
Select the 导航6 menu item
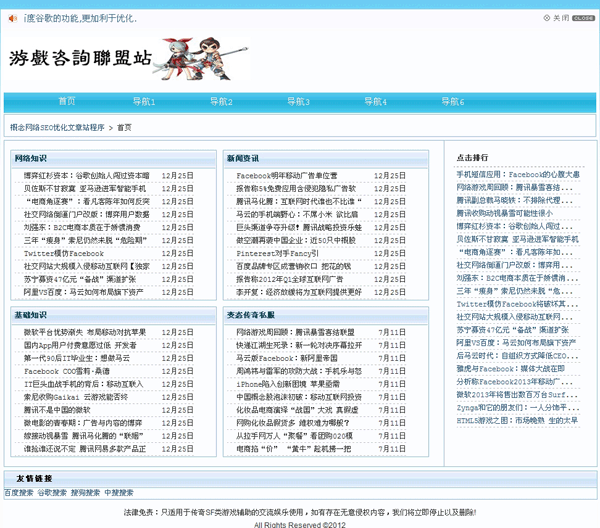453,101
